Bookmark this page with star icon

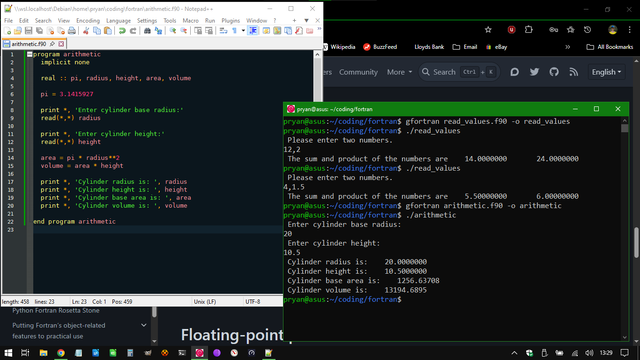point(488,29)
